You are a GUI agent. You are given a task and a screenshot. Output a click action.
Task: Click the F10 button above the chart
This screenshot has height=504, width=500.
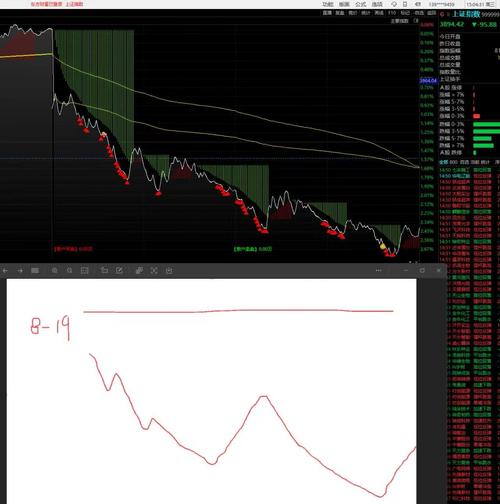click(392, 13)
